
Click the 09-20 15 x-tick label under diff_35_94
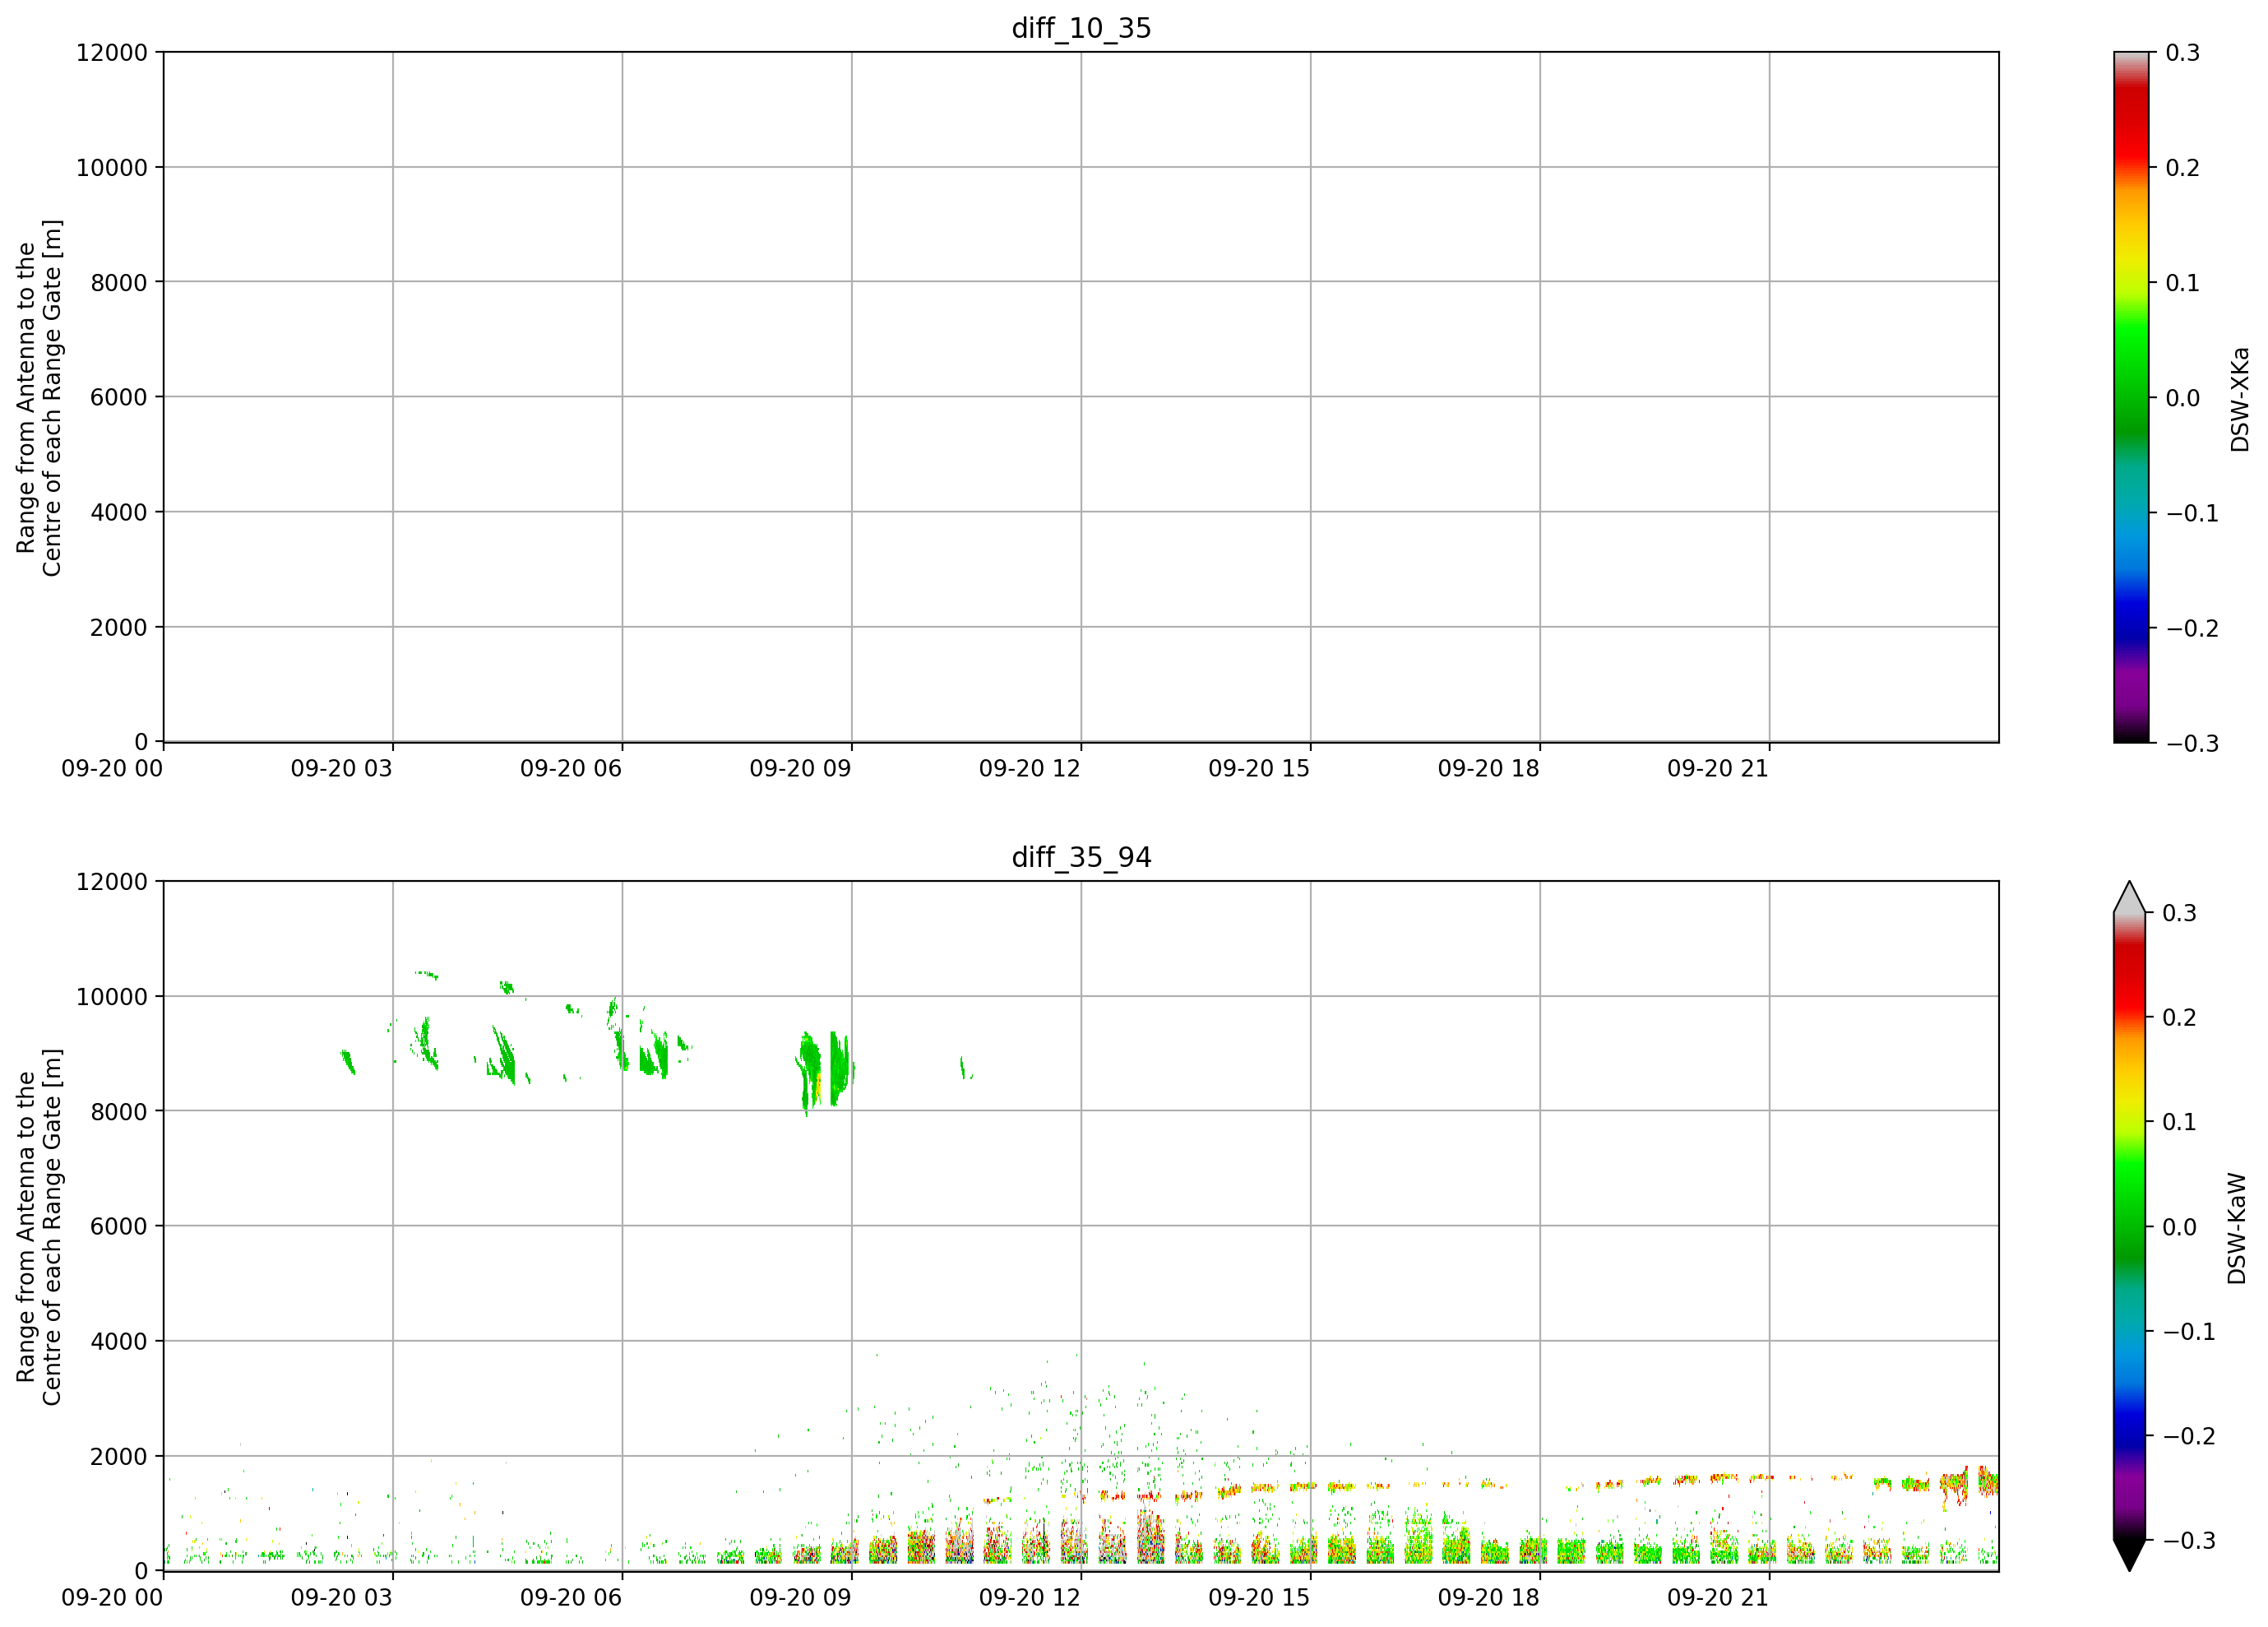coord(1259,1597)
